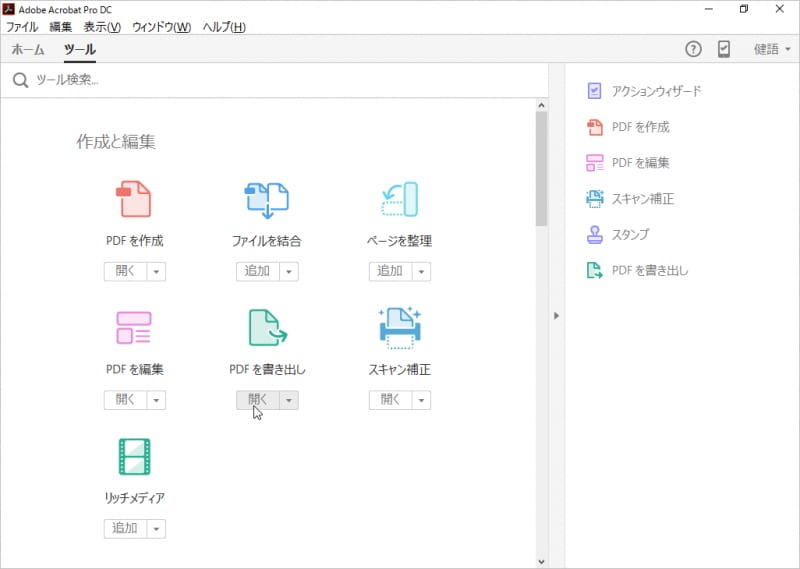
Task: Click アクションウィザード label in right panel
Action: (x=657, y=91)
